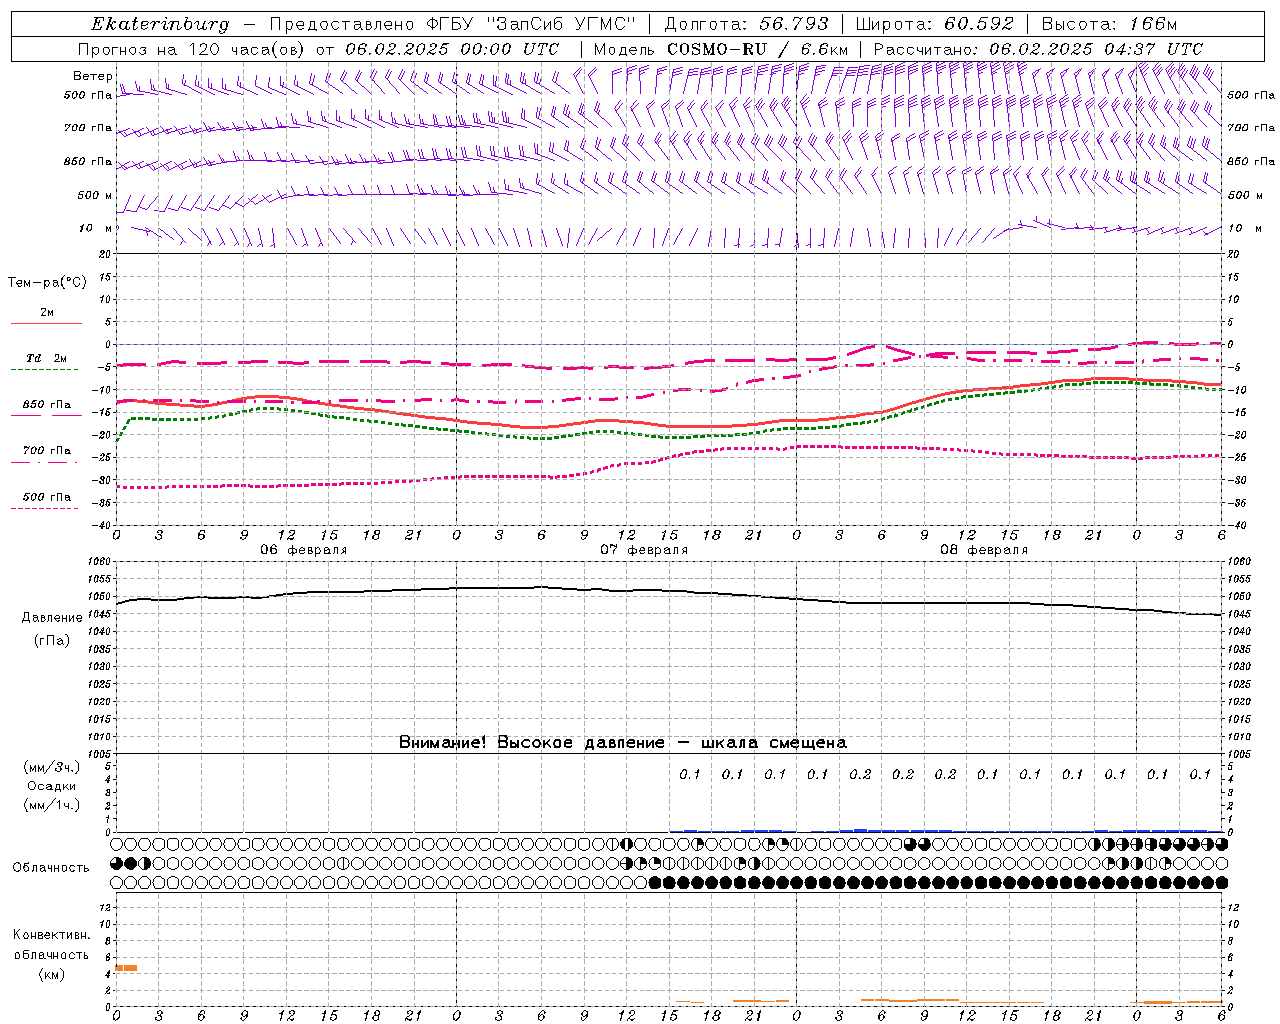Click the Высота: 166м value
Image resolution: width=1280 pixels, height=1024 pixels.
click(x=1109, y=24)
